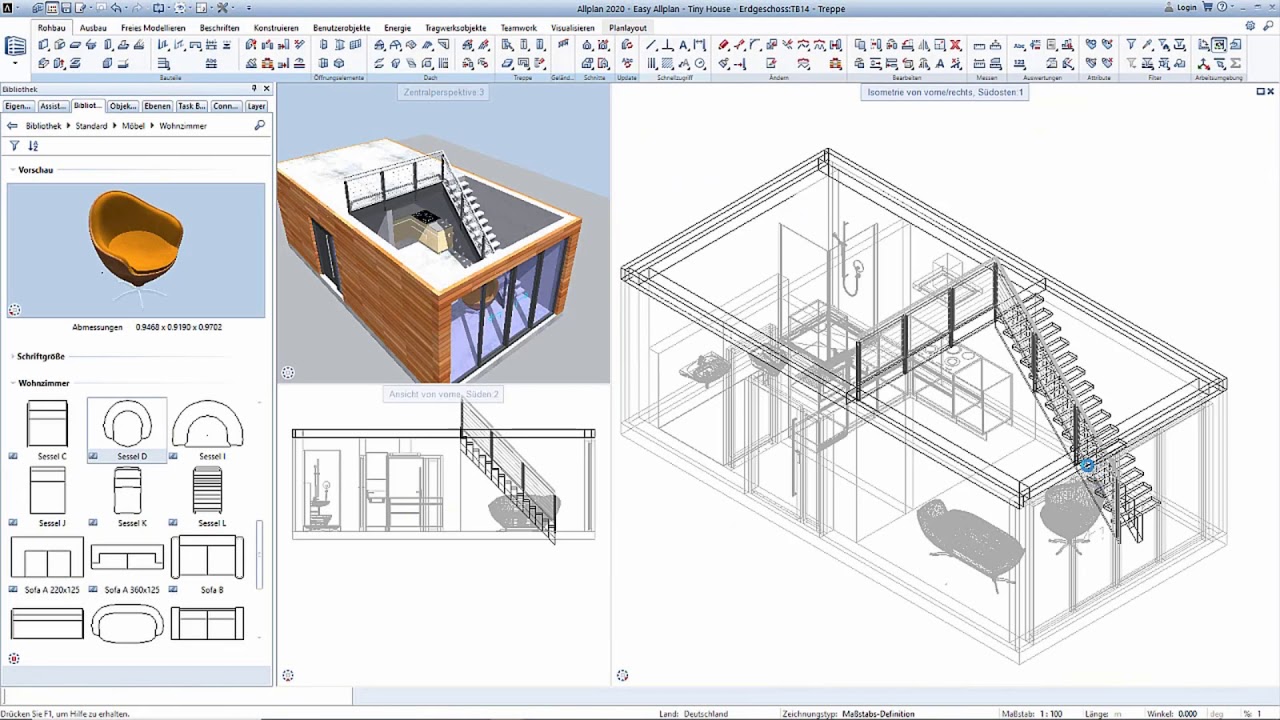Undo the last action

(117, 8)
